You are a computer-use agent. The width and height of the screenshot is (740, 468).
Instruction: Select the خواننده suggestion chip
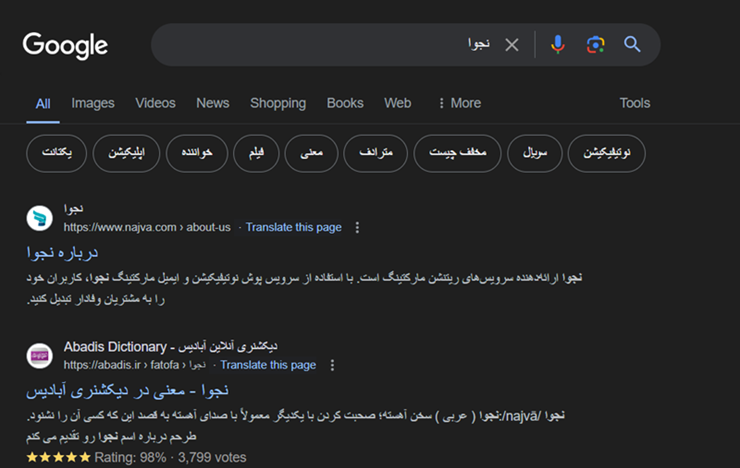coord(197,153)
